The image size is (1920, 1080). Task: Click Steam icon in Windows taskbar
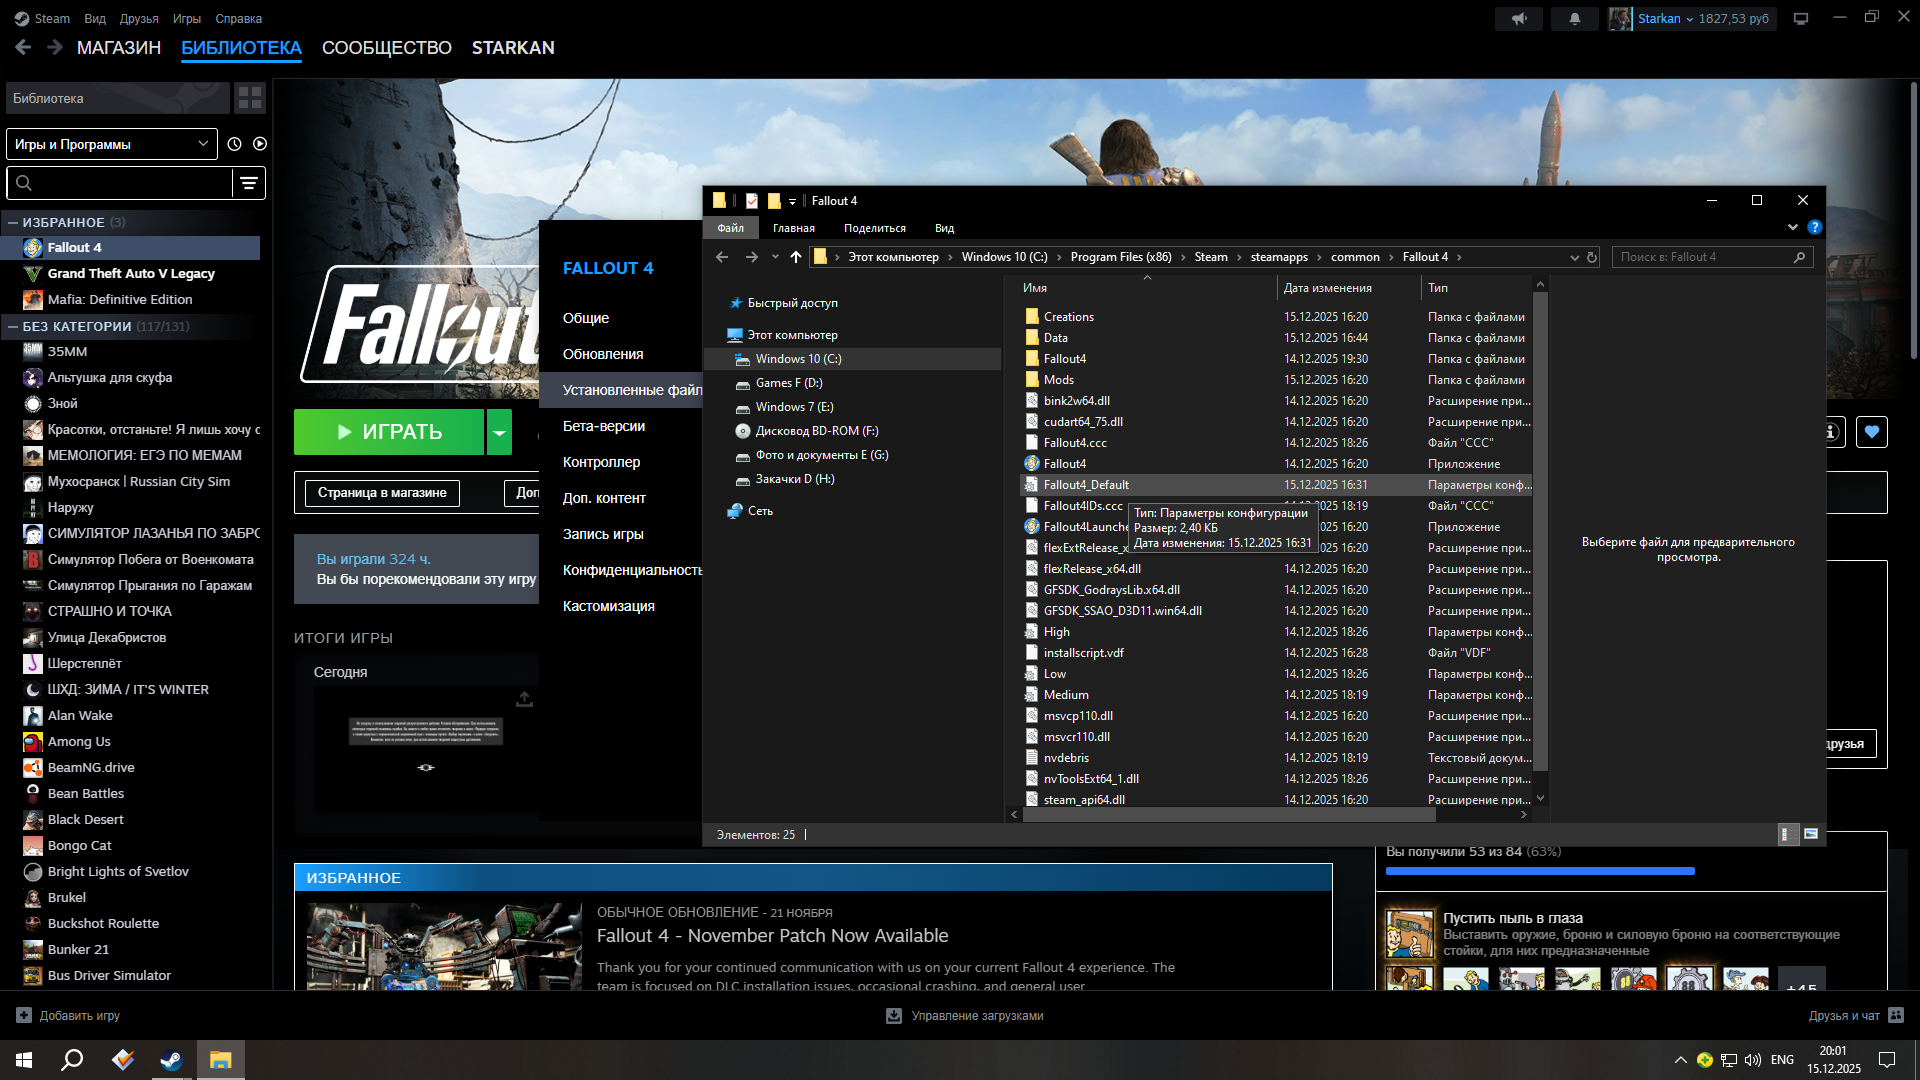[x=171, y=1060]
